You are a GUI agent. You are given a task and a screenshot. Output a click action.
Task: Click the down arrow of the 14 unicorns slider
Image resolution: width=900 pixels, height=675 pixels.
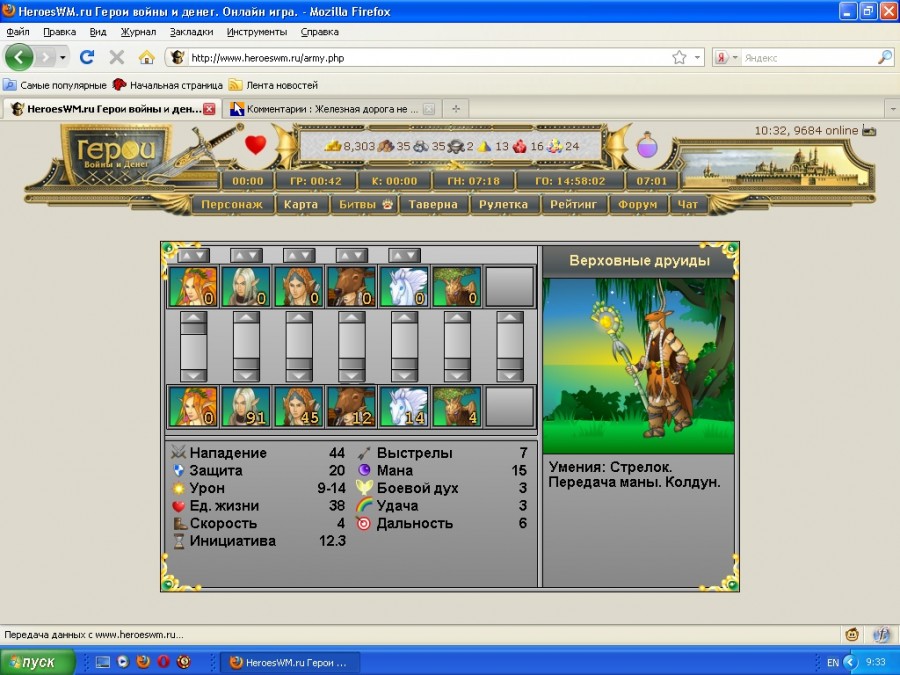pos(405,375)
